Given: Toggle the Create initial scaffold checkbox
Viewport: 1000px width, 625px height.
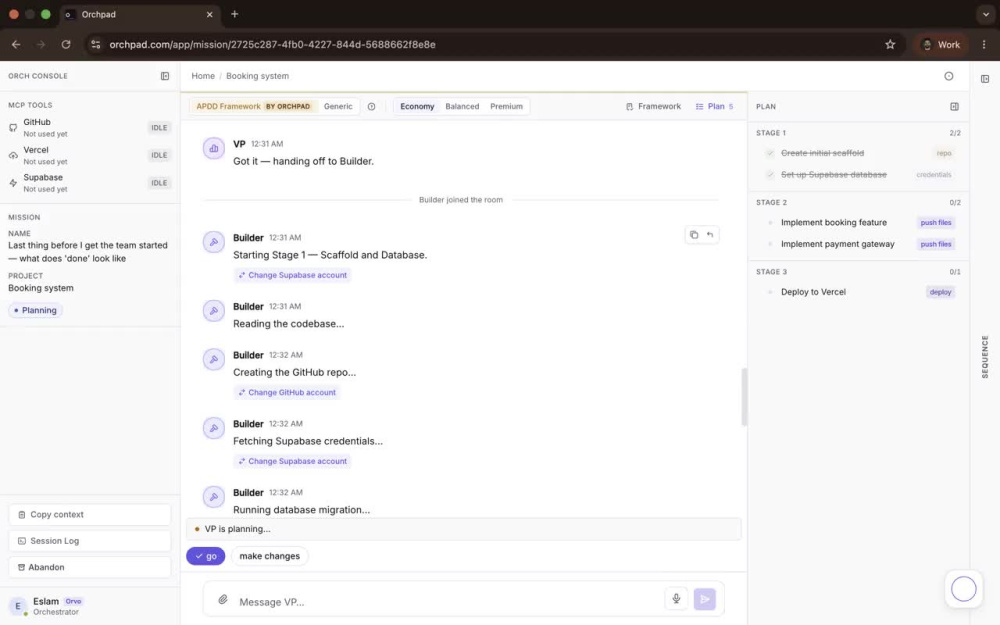Looking at the screenshot, I should 770,153.
